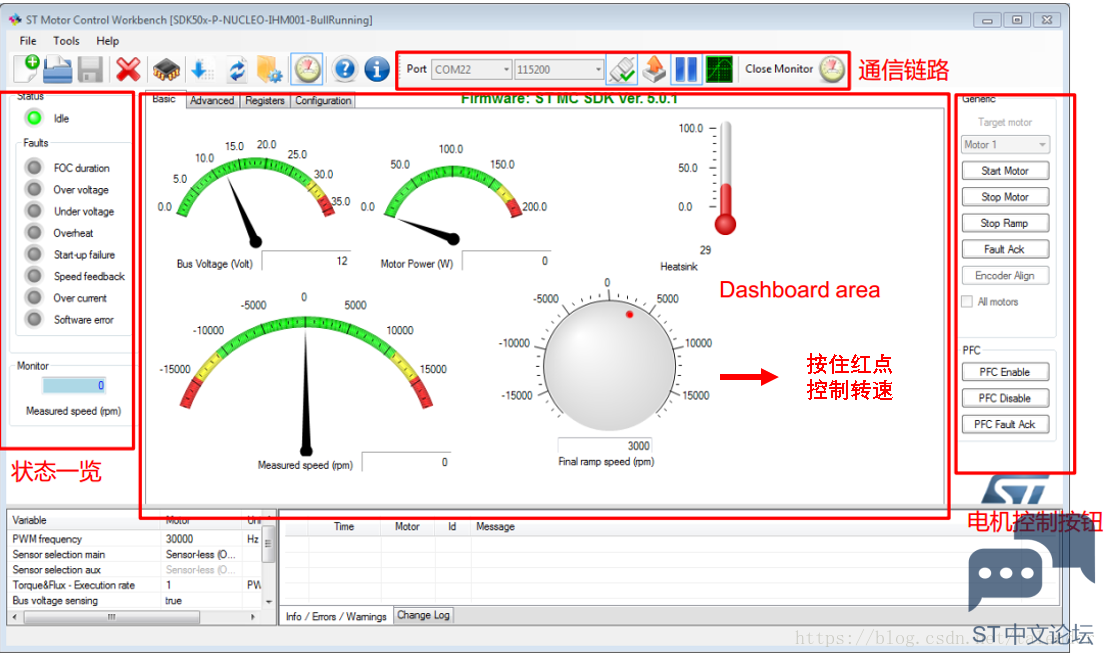Viewport: 1106px width, 658px height.
Task: Click the Speed feedback fault indicator
Action: [x=34, y=276]
